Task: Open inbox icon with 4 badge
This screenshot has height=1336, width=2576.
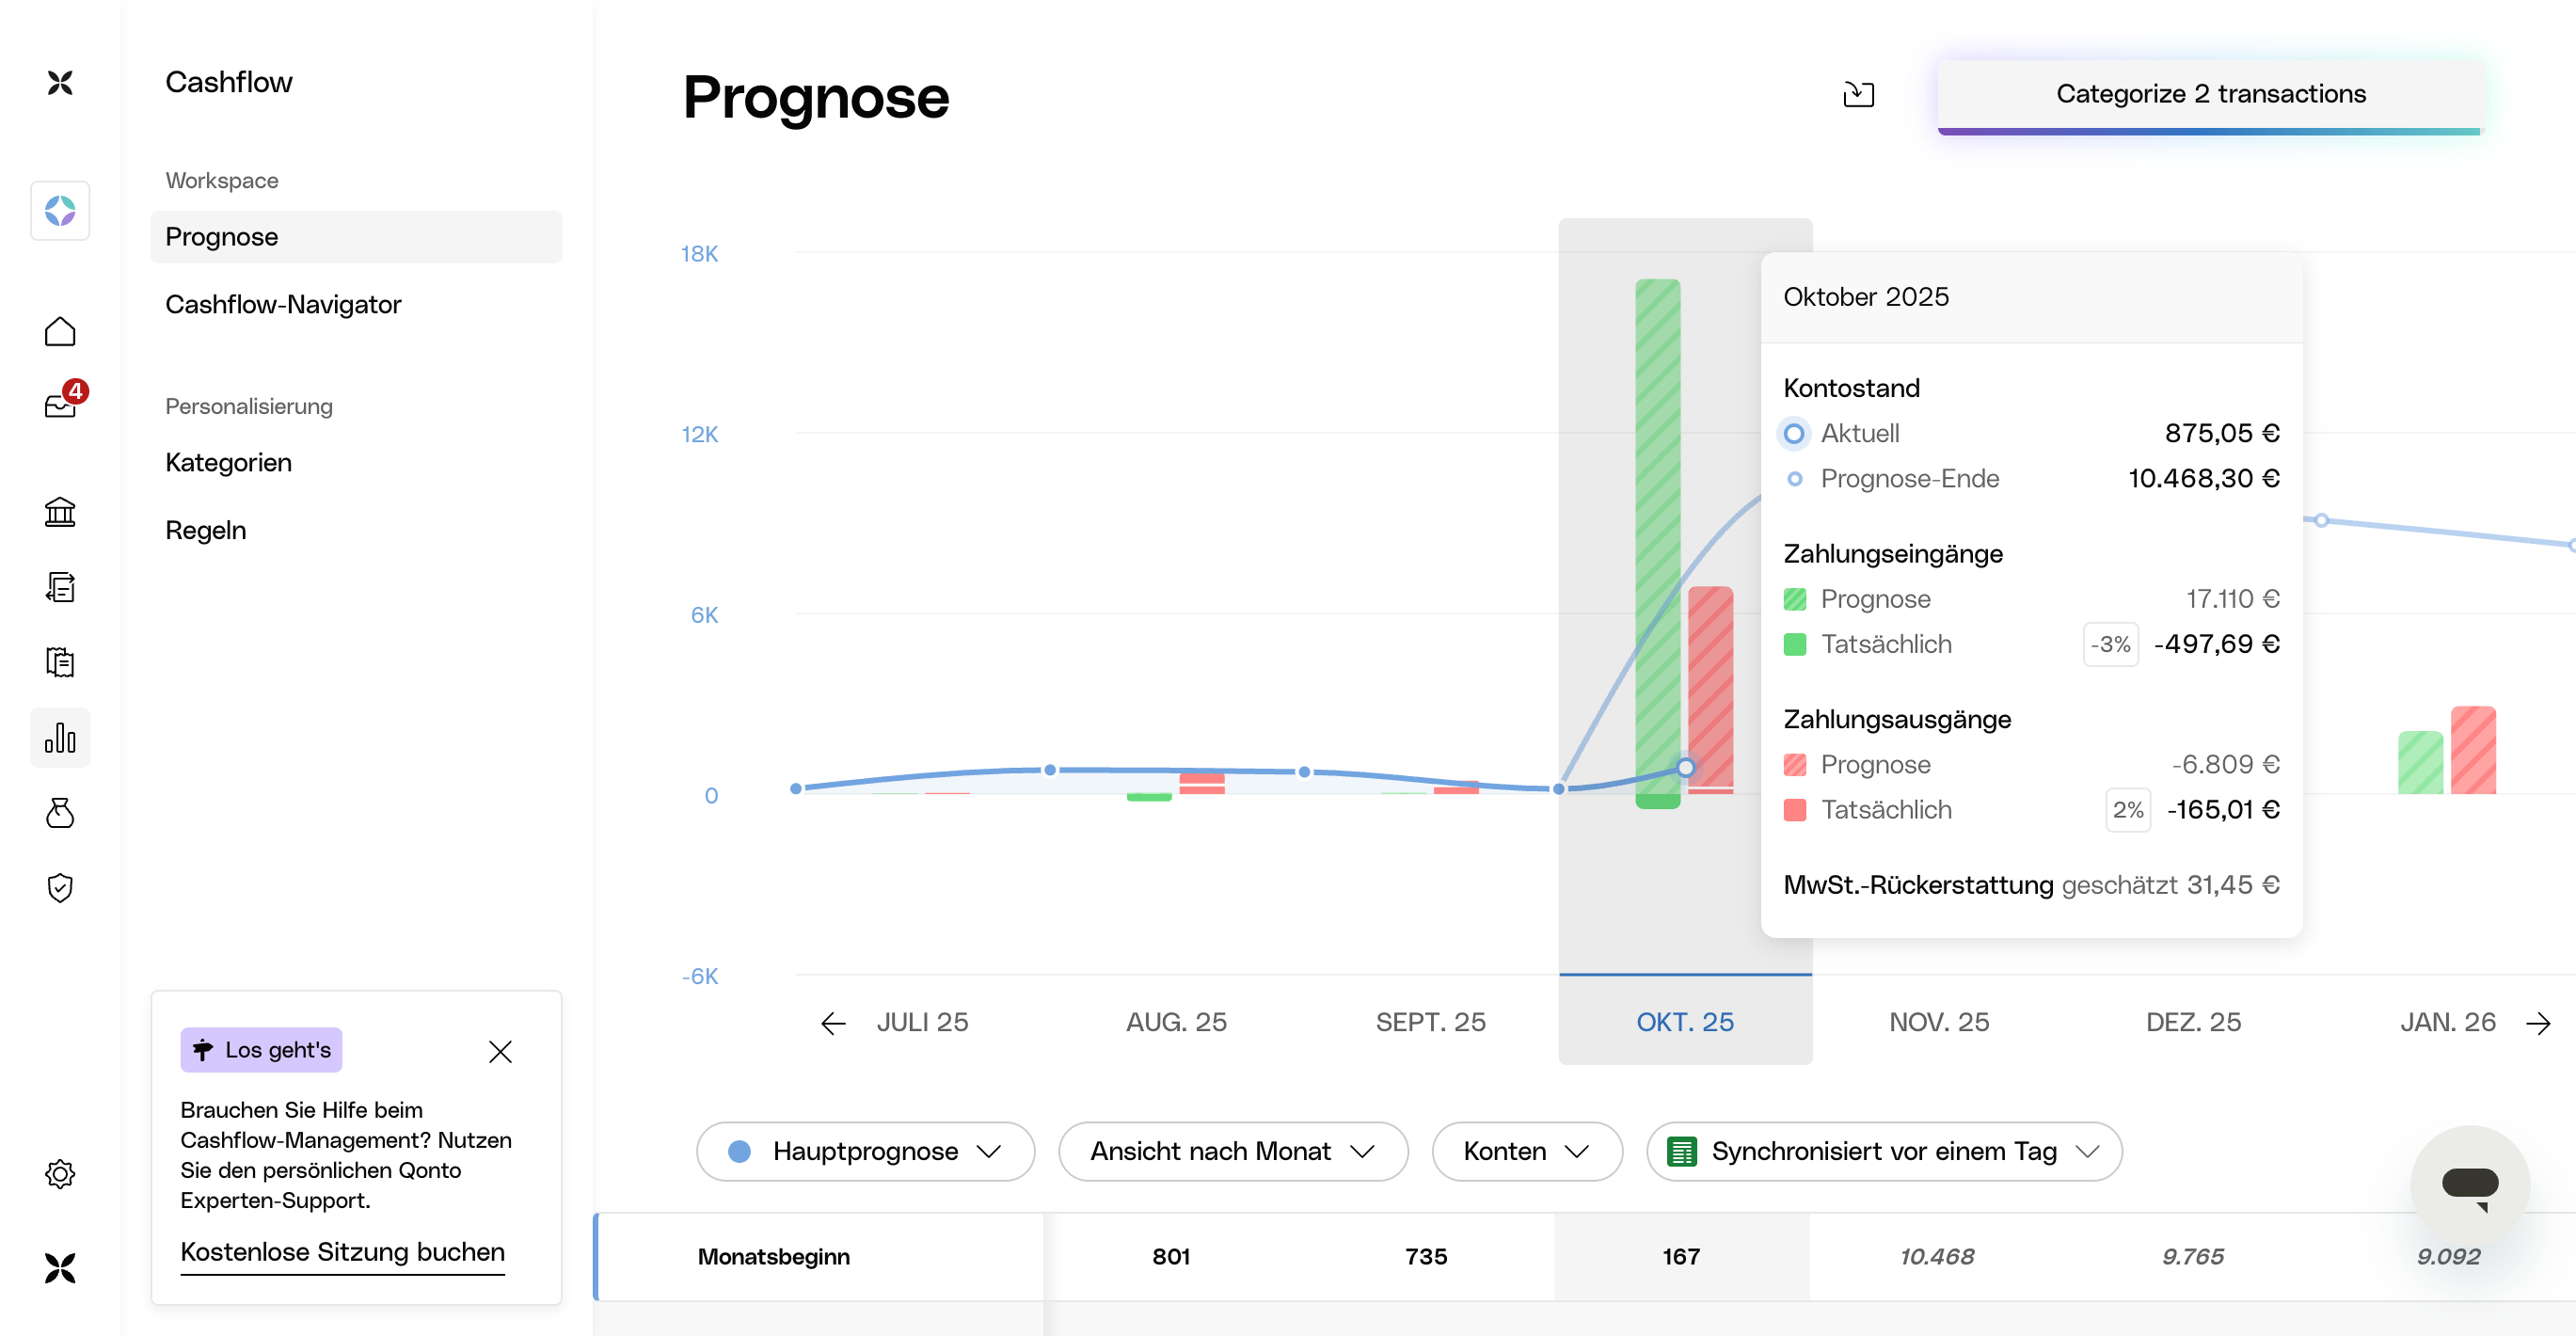Action: (x=60, y=404)
